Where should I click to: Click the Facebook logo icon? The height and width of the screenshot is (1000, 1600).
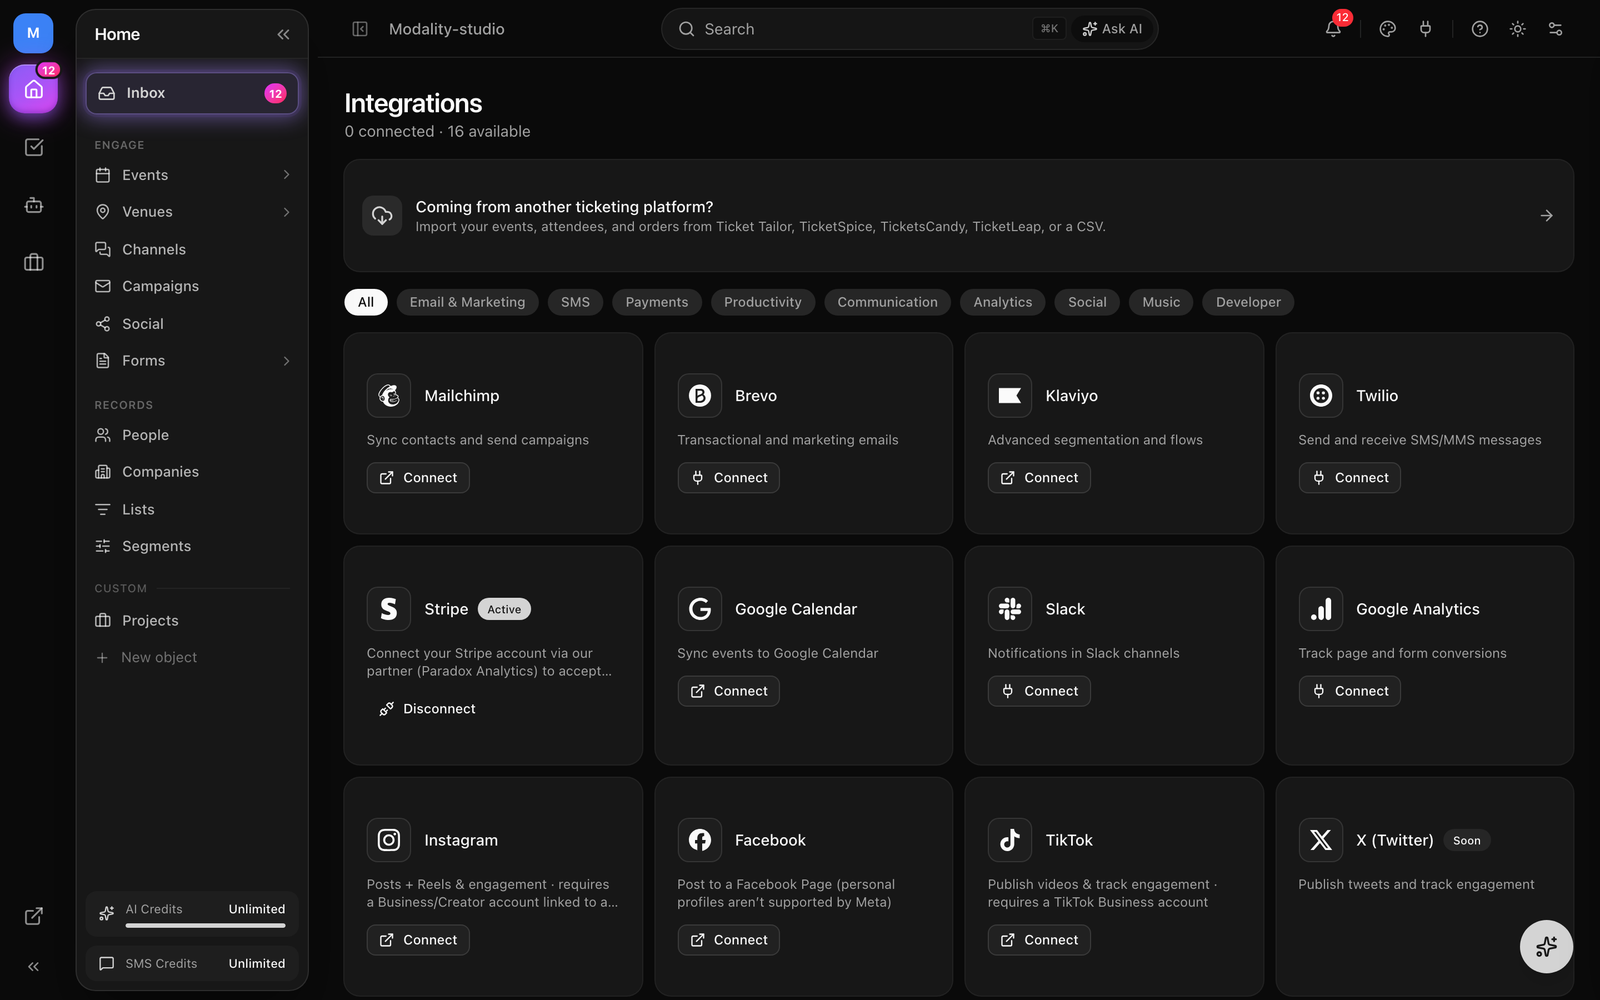pos(700,840)
